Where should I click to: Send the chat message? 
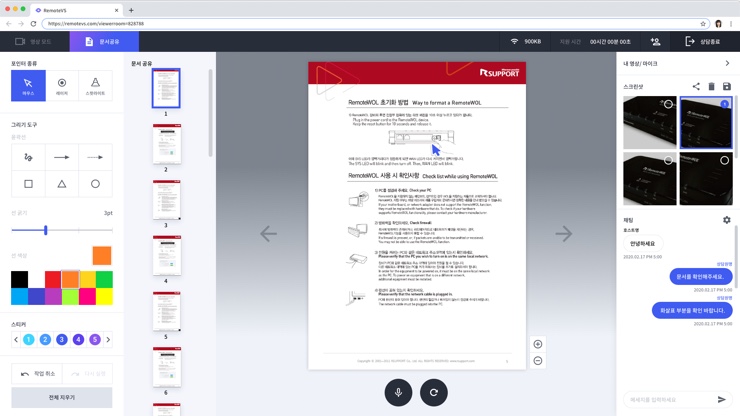click(722, 399)
